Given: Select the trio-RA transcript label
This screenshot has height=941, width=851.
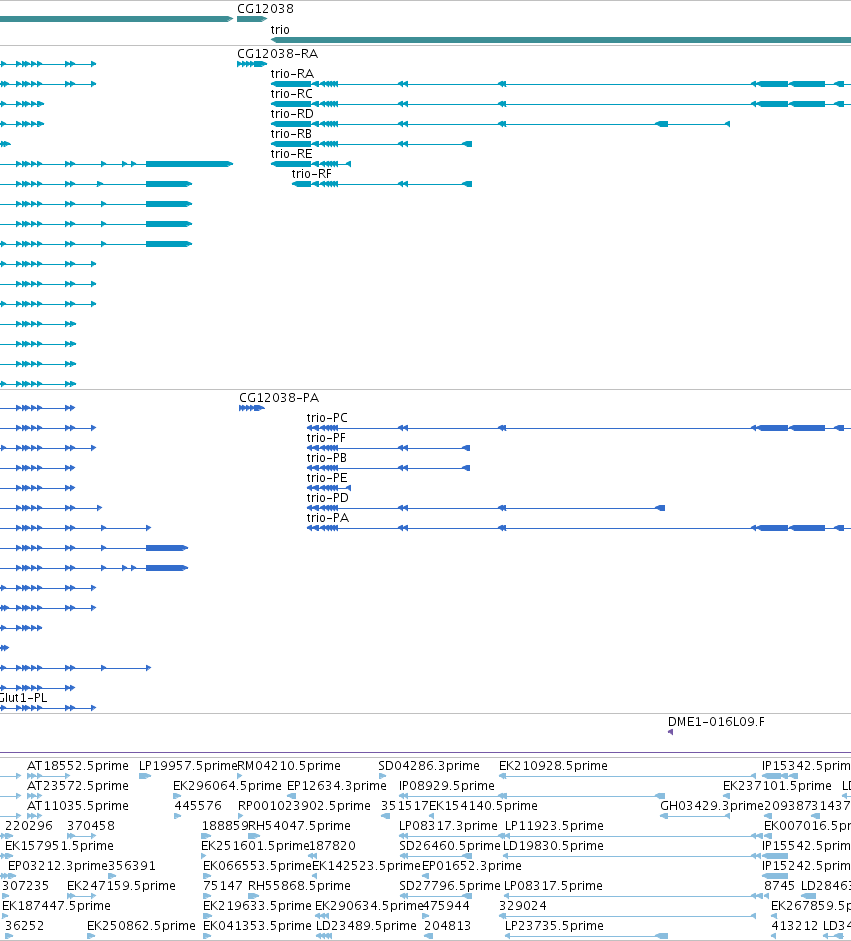Looking at the screenshot, I should click(292, 74).
